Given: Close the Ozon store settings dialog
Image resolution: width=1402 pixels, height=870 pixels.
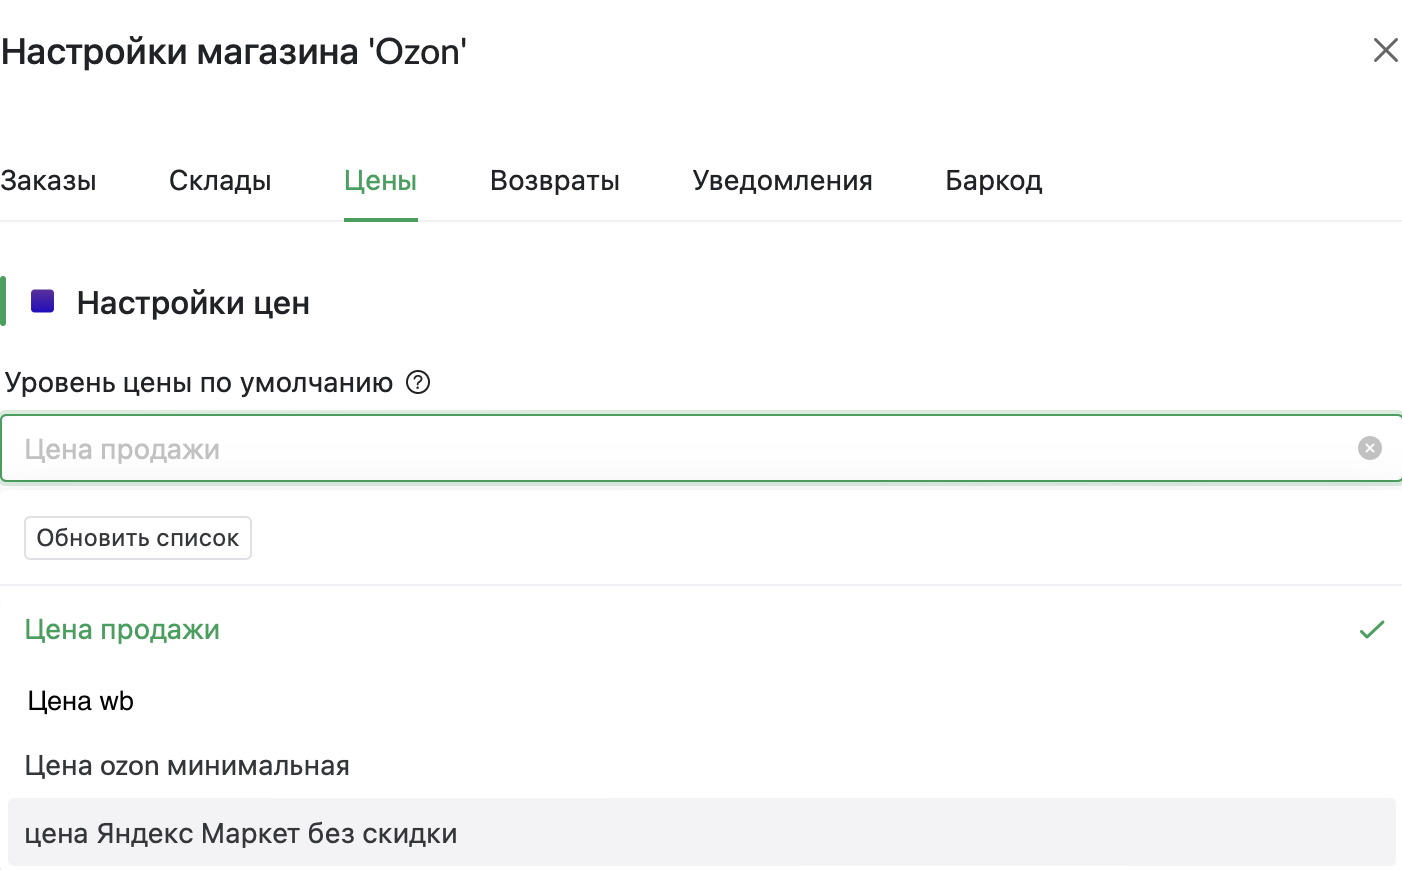Looking at the screenshot, I should [1385, 50].
